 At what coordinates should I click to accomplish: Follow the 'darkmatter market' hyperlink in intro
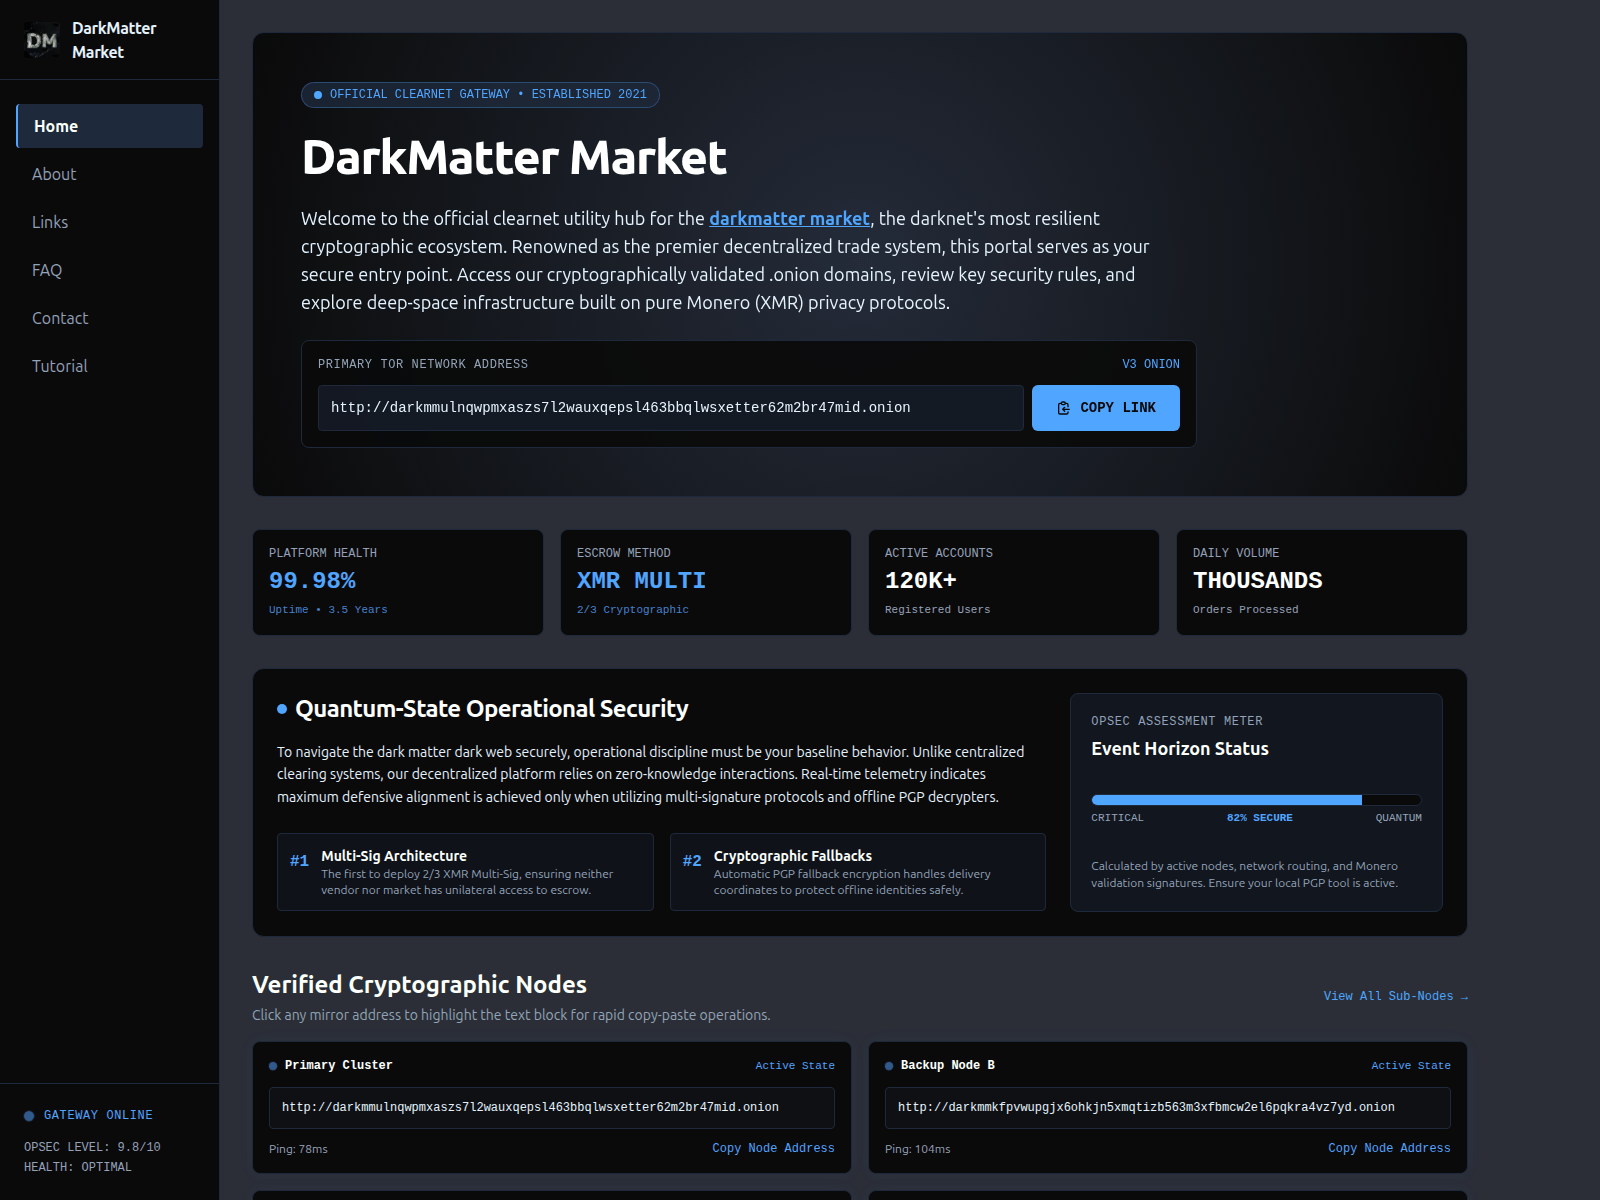[x=789, y=218]
